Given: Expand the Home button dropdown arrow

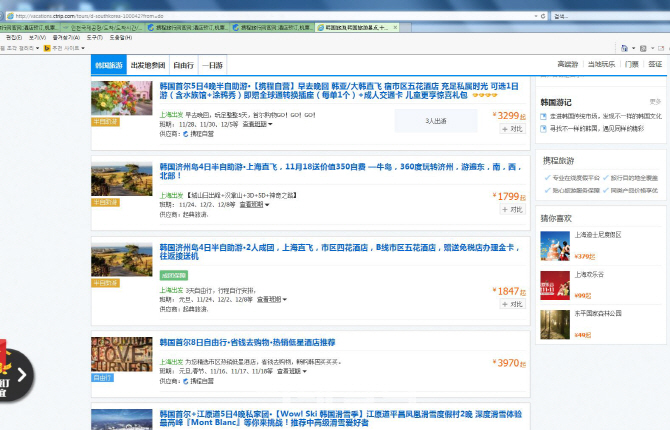Looking at the screenshot, I should (x=633, y=48).
